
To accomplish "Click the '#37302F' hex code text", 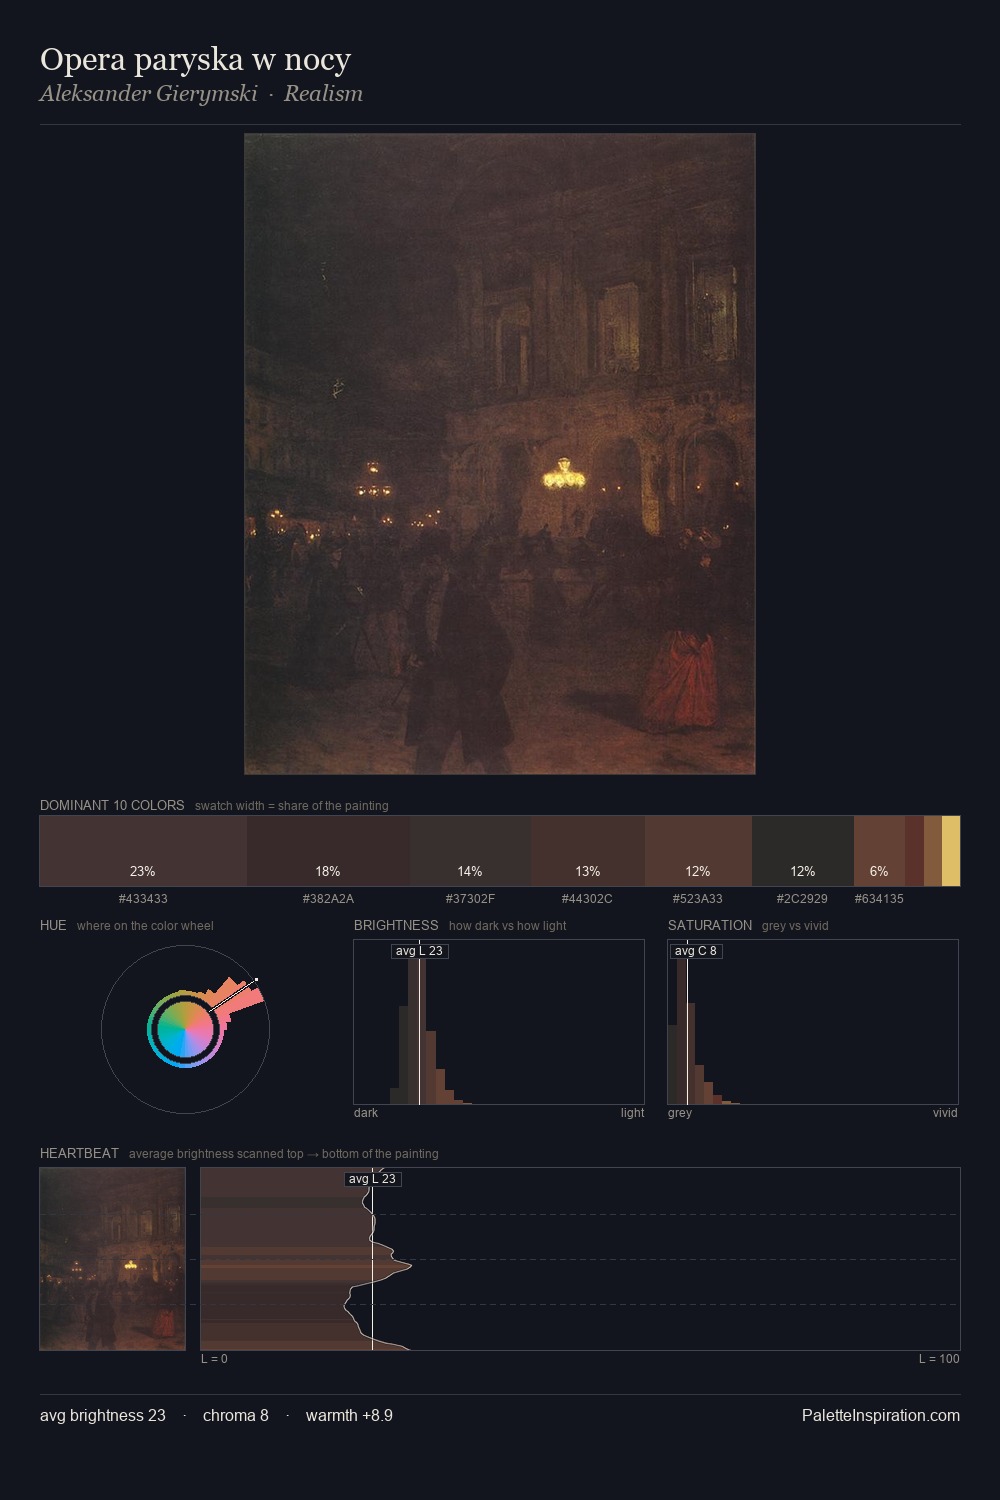I will tap(470, 899).
